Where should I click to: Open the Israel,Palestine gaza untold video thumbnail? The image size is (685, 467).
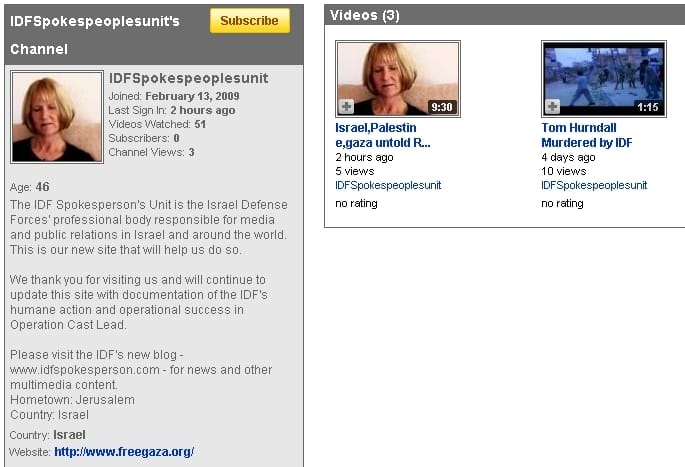point(398,79)
